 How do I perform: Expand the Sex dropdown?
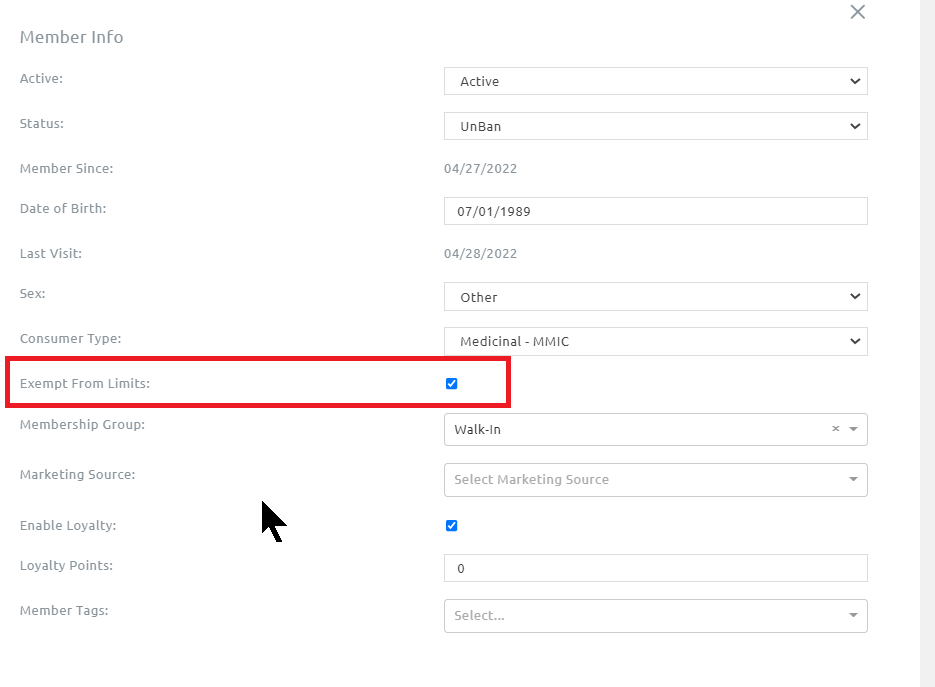tap(655, 297)
